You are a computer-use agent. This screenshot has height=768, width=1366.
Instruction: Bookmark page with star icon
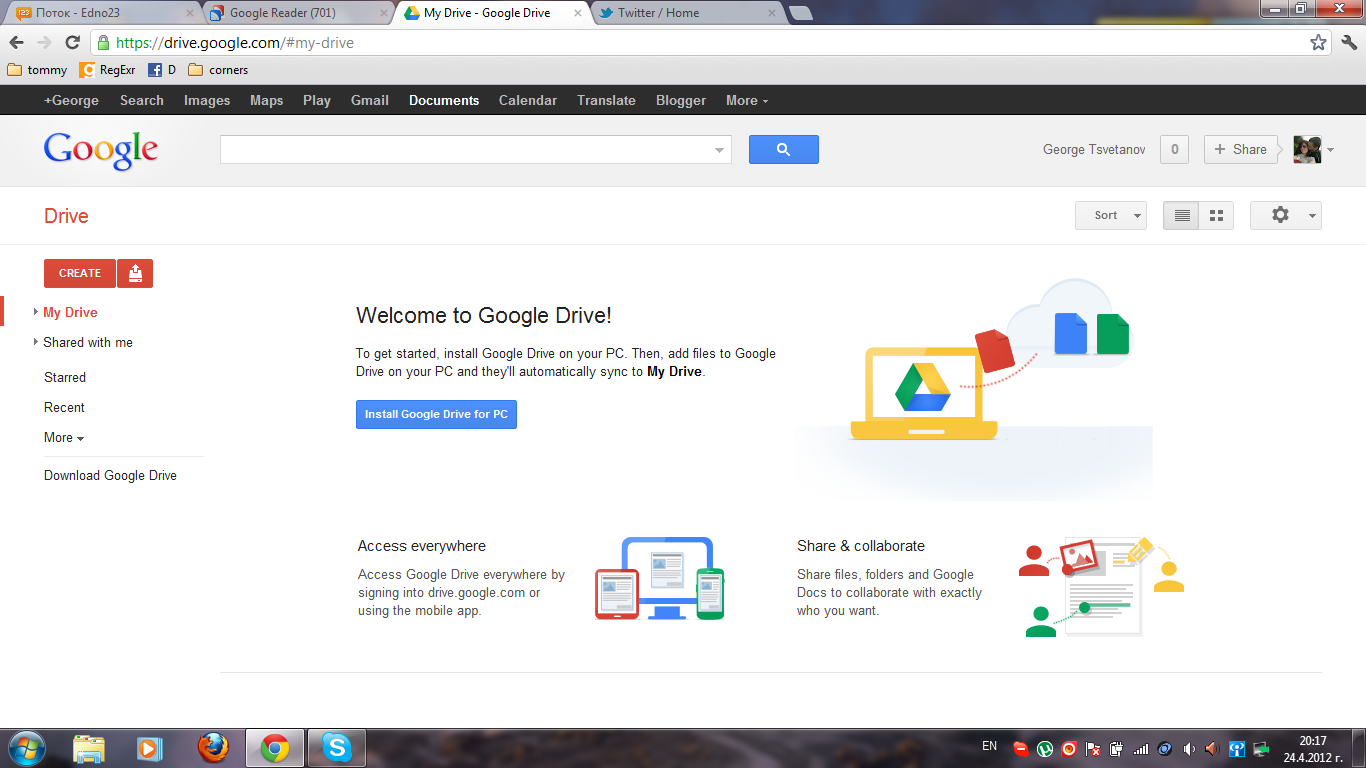click(x=1318, y=42)
